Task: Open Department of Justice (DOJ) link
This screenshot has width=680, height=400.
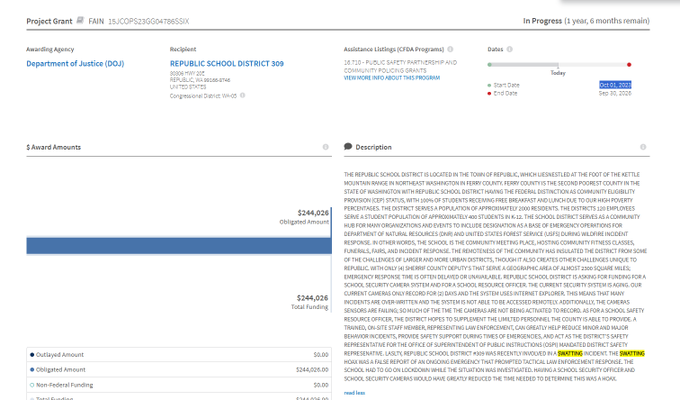Action: tap(76, 63)
